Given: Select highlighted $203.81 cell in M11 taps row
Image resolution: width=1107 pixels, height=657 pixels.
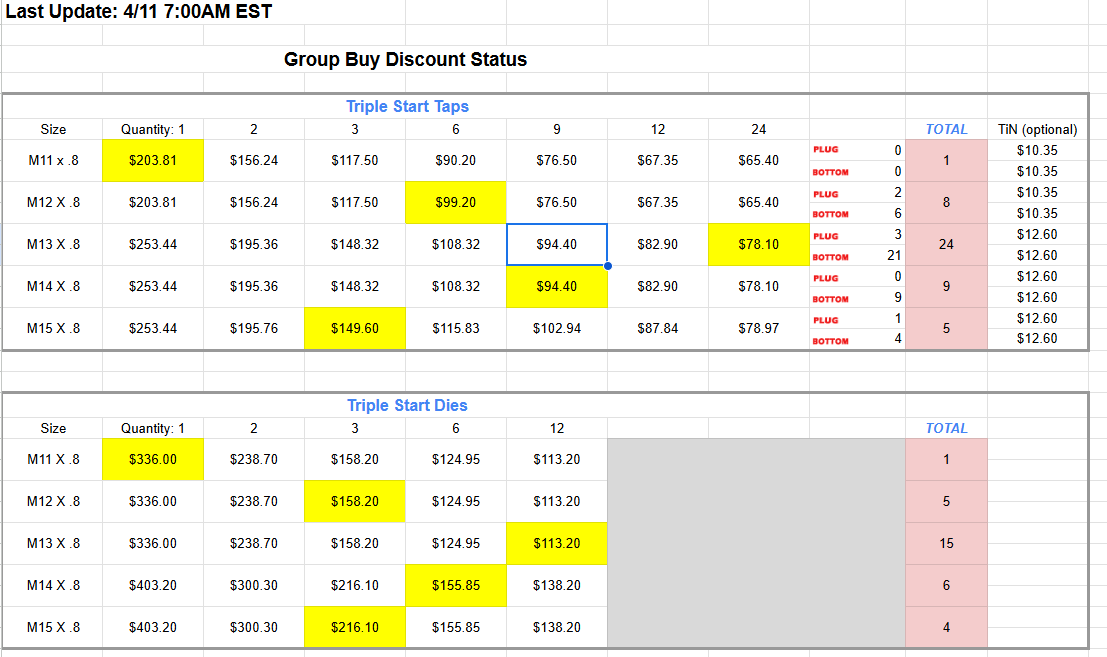Looking at the screenshot, I should tap(153, 160).
